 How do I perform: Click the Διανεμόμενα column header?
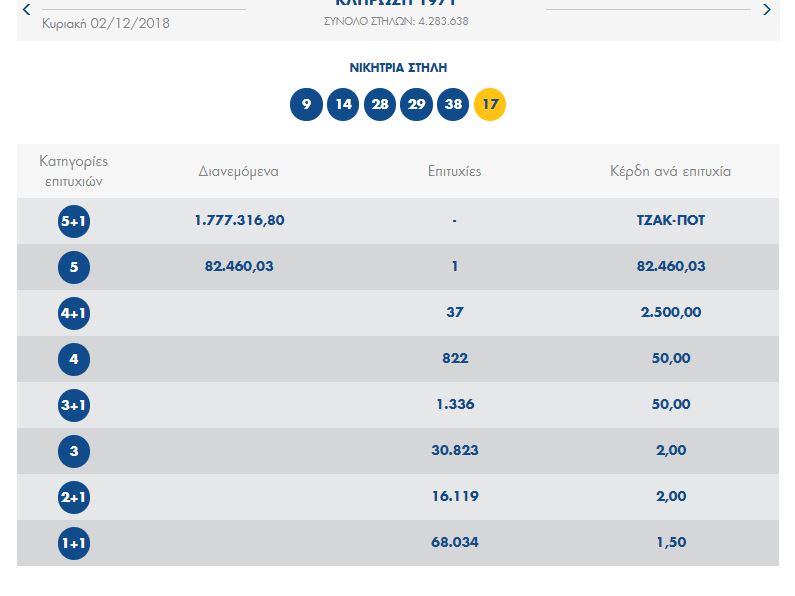click(x=238, y=171)
